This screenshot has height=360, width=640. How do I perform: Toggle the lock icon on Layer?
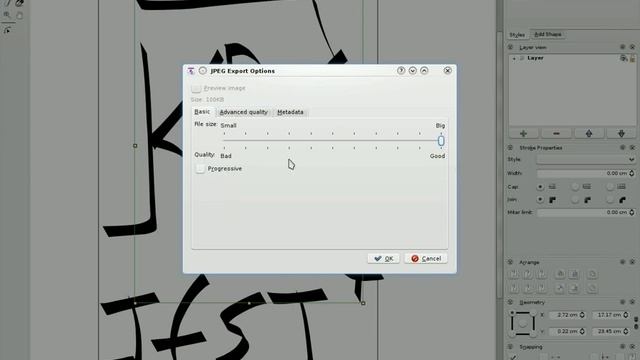pos(632,58)
